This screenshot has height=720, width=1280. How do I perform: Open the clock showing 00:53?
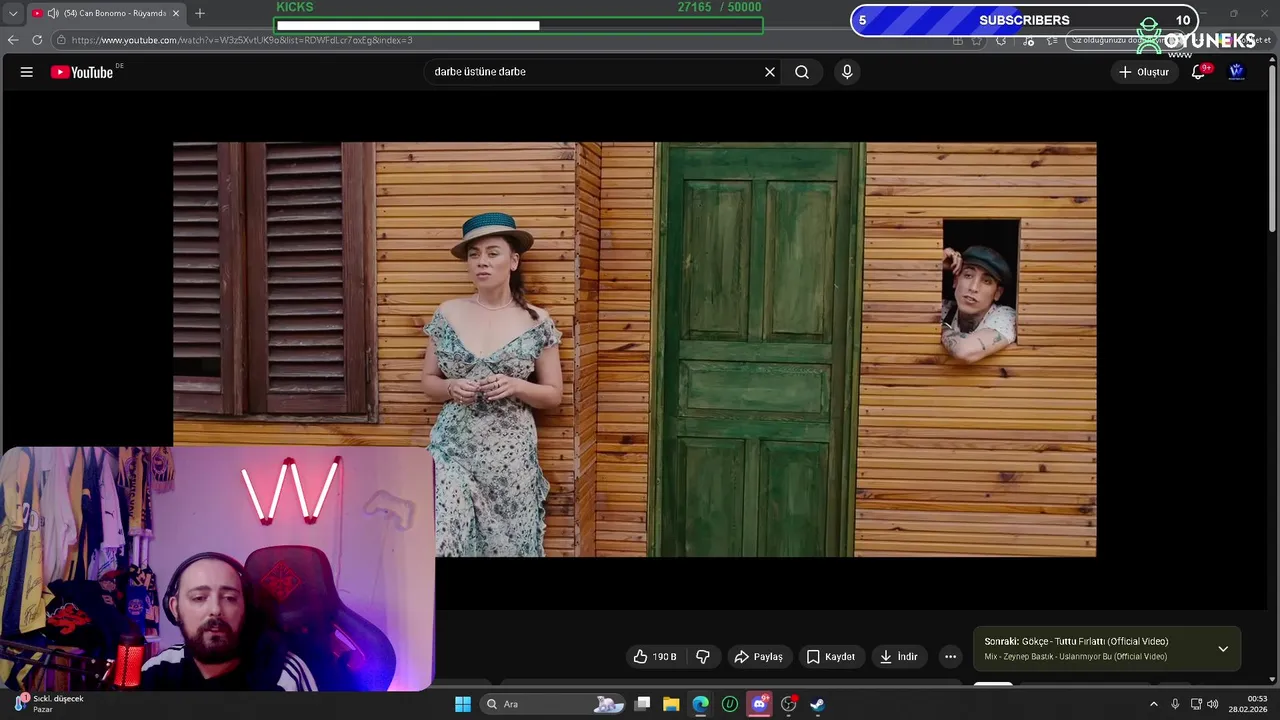point(1250,704)
